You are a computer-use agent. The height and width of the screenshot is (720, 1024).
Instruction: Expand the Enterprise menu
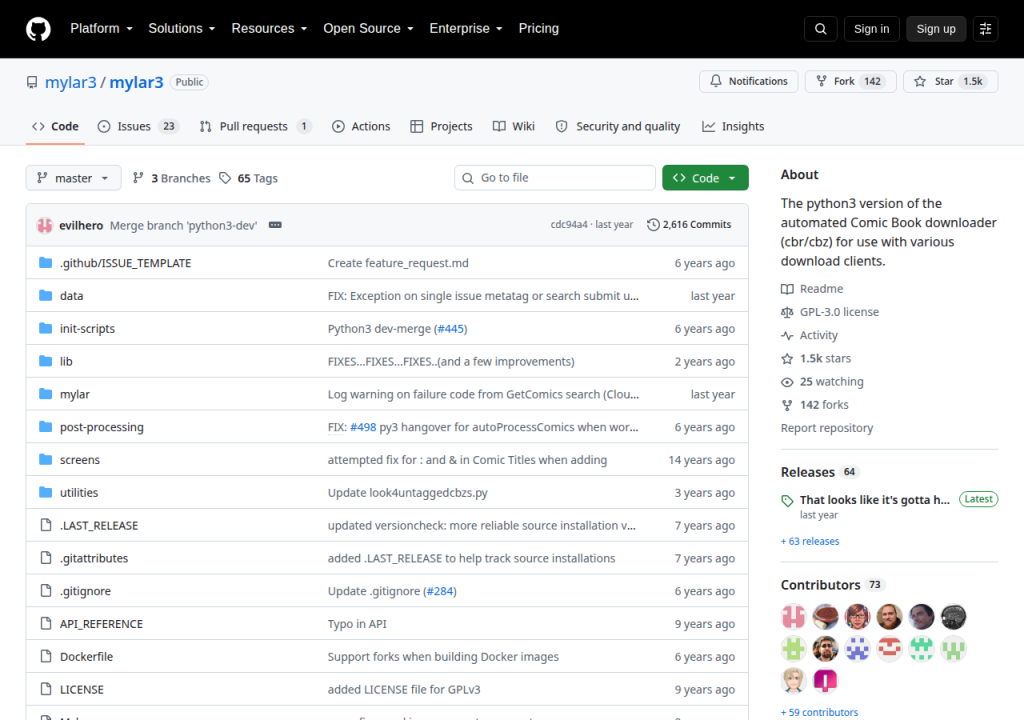pos(466,29)
